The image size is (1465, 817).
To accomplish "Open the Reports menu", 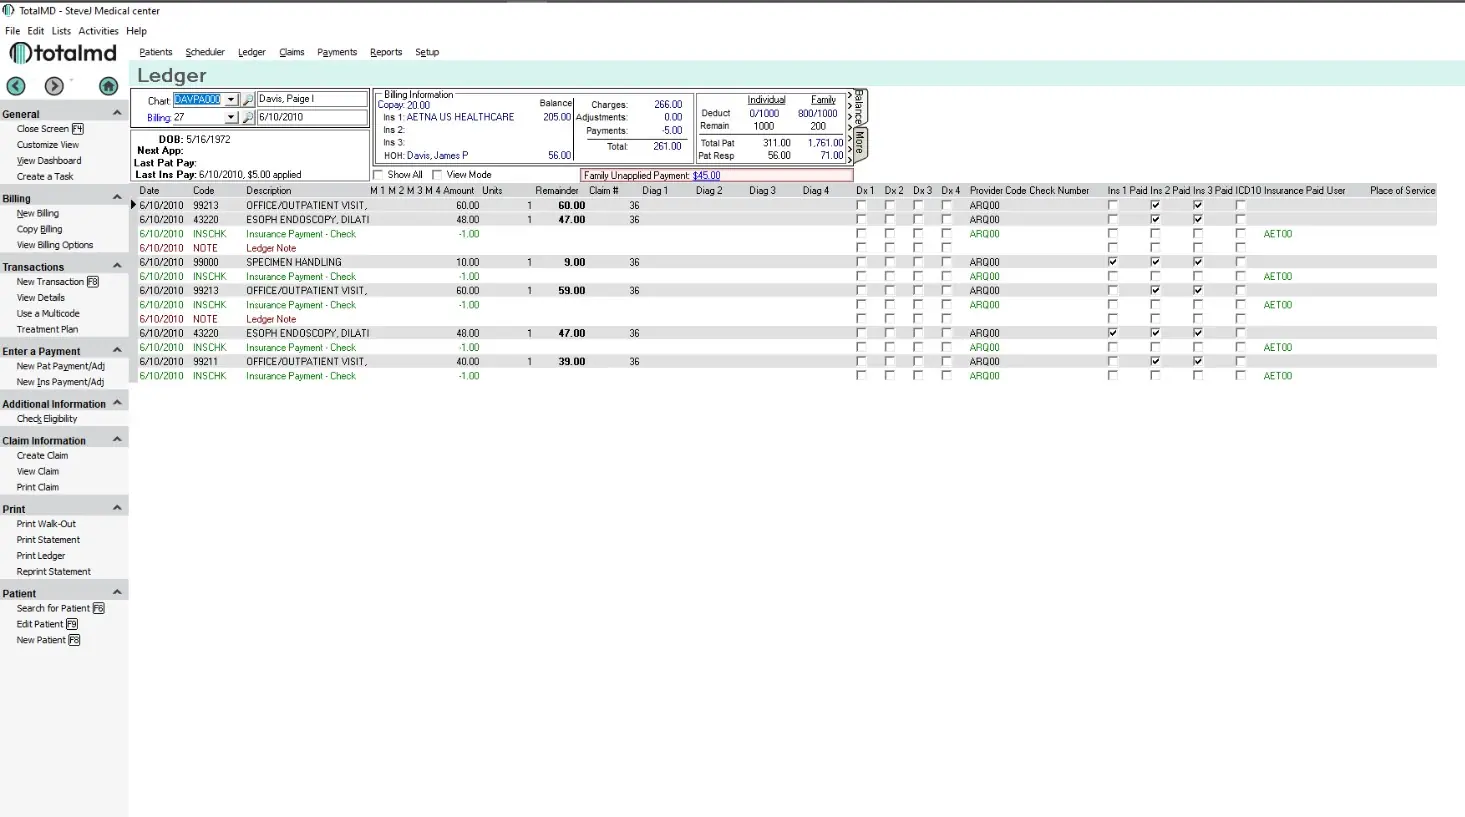I will point(386,52).
